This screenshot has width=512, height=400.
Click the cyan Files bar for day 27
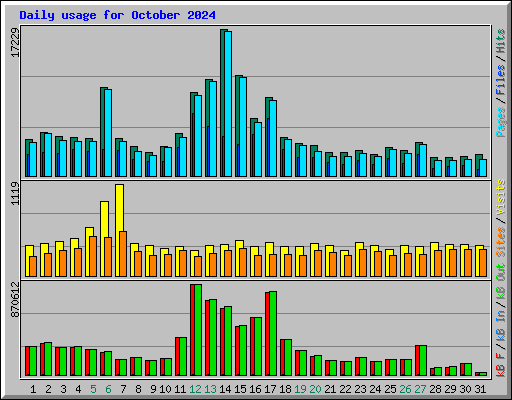pos(423,160)
